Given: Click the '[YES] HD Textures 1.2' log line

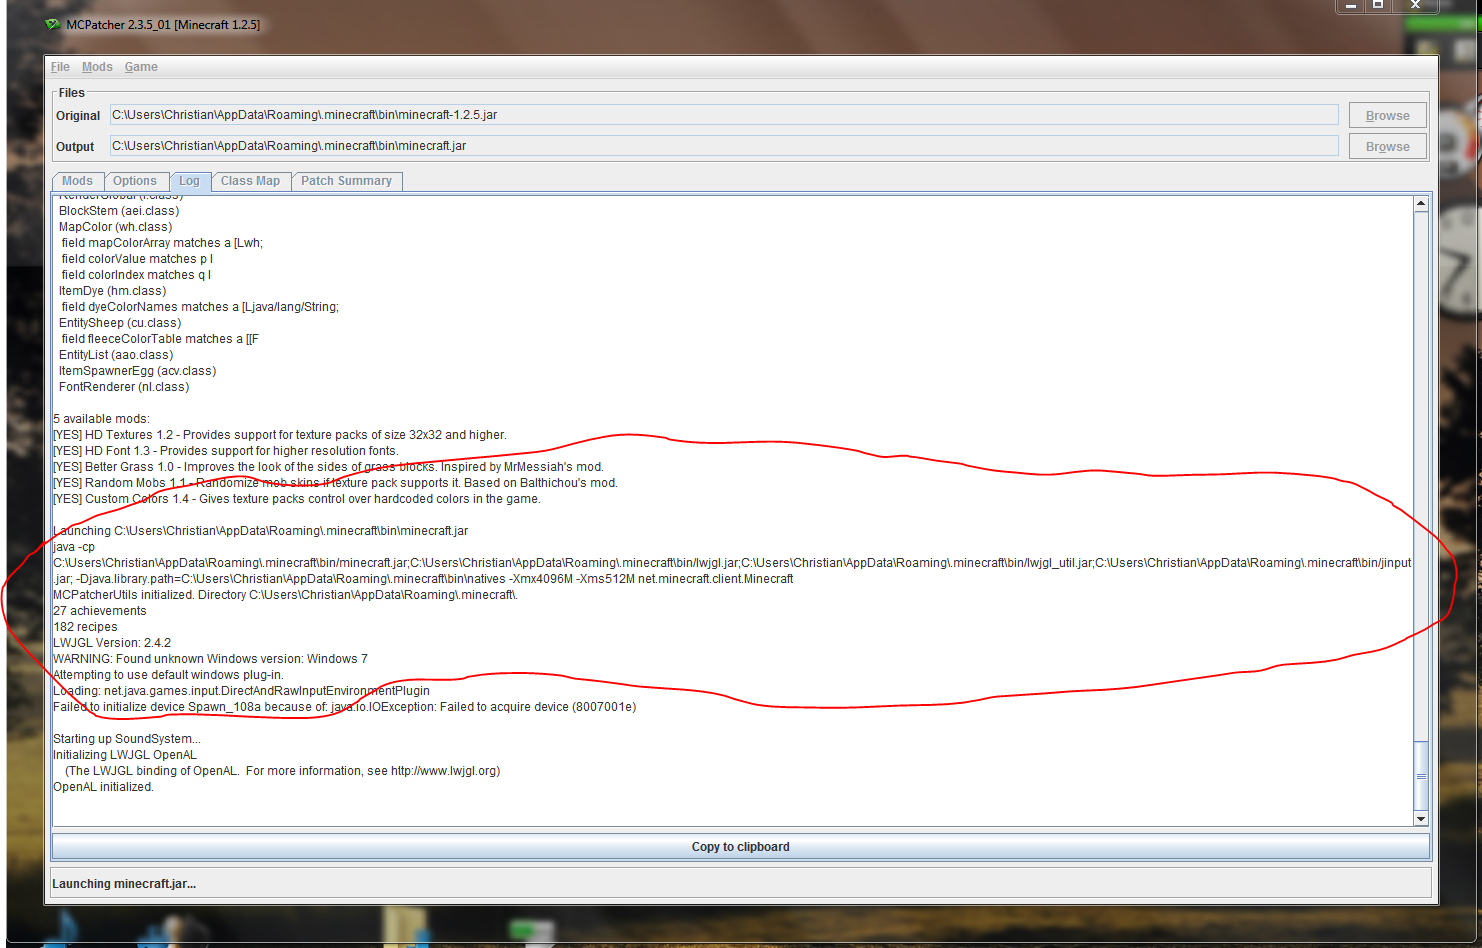Looking at the screenshot, I should pos(280,435).
